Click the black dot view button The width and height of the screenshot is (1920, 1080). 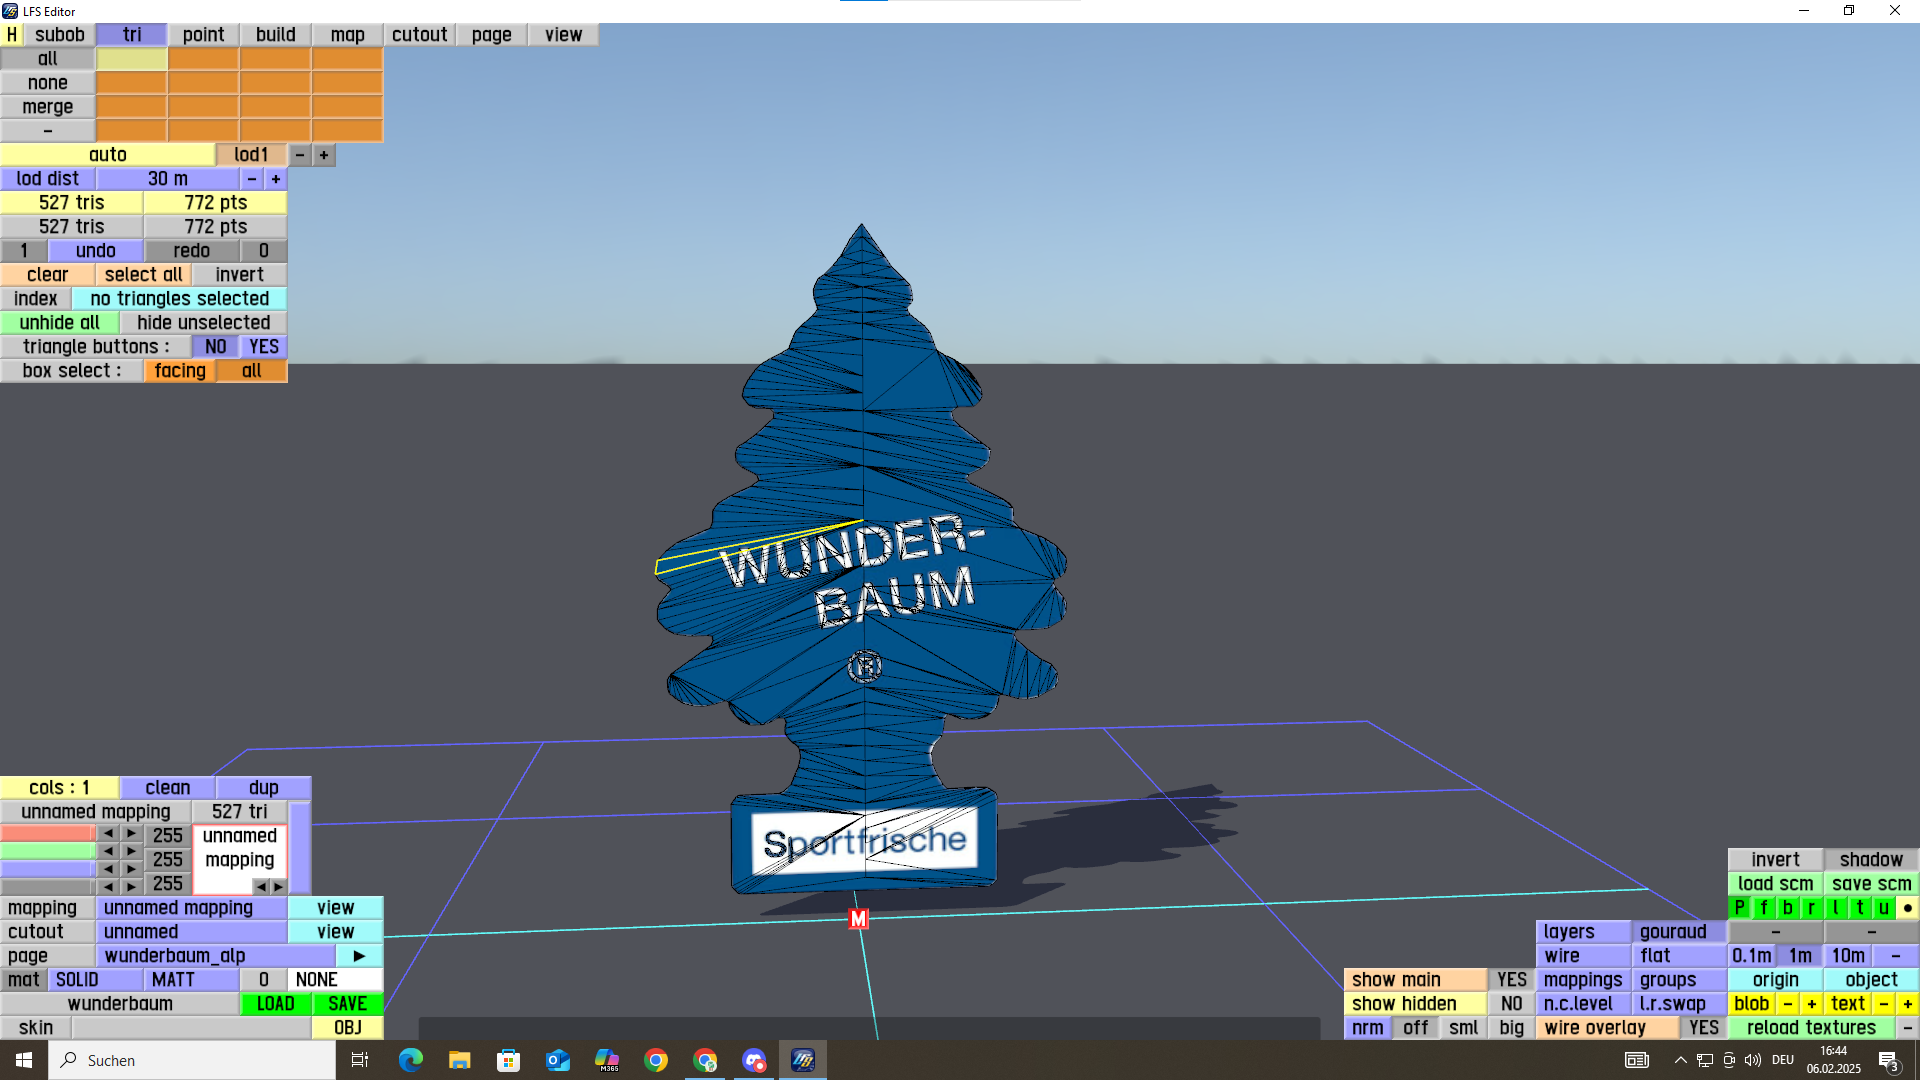1907,908
